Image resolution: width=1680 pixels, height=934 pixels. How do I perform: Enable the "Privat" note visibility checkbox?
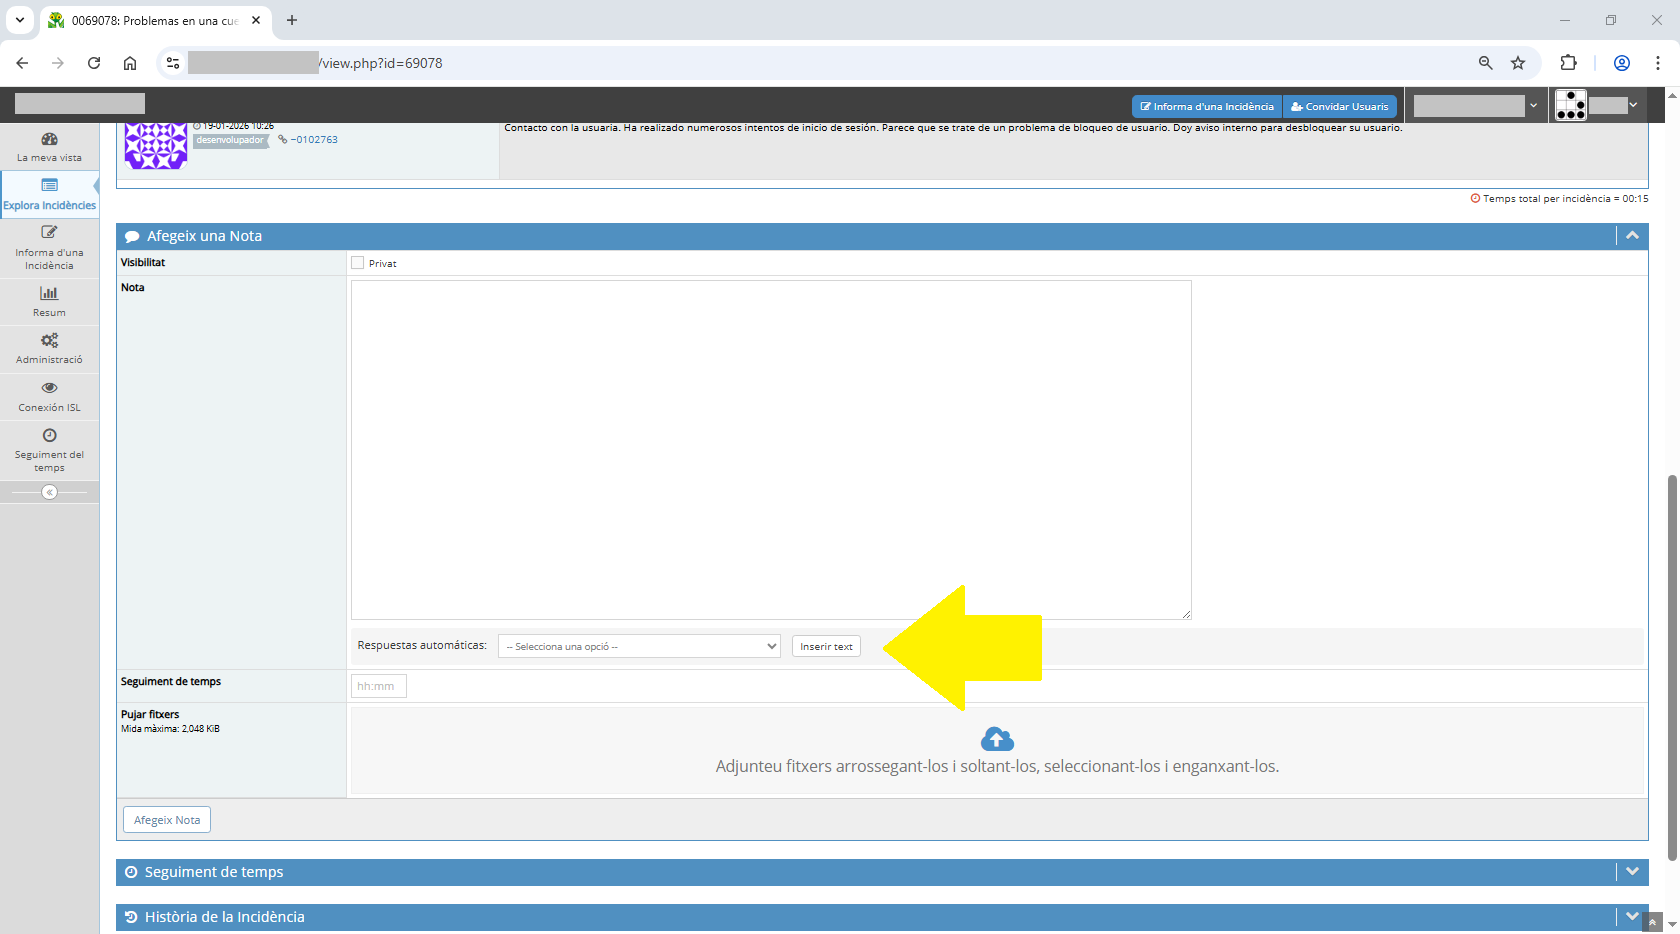tap(358, 262)
